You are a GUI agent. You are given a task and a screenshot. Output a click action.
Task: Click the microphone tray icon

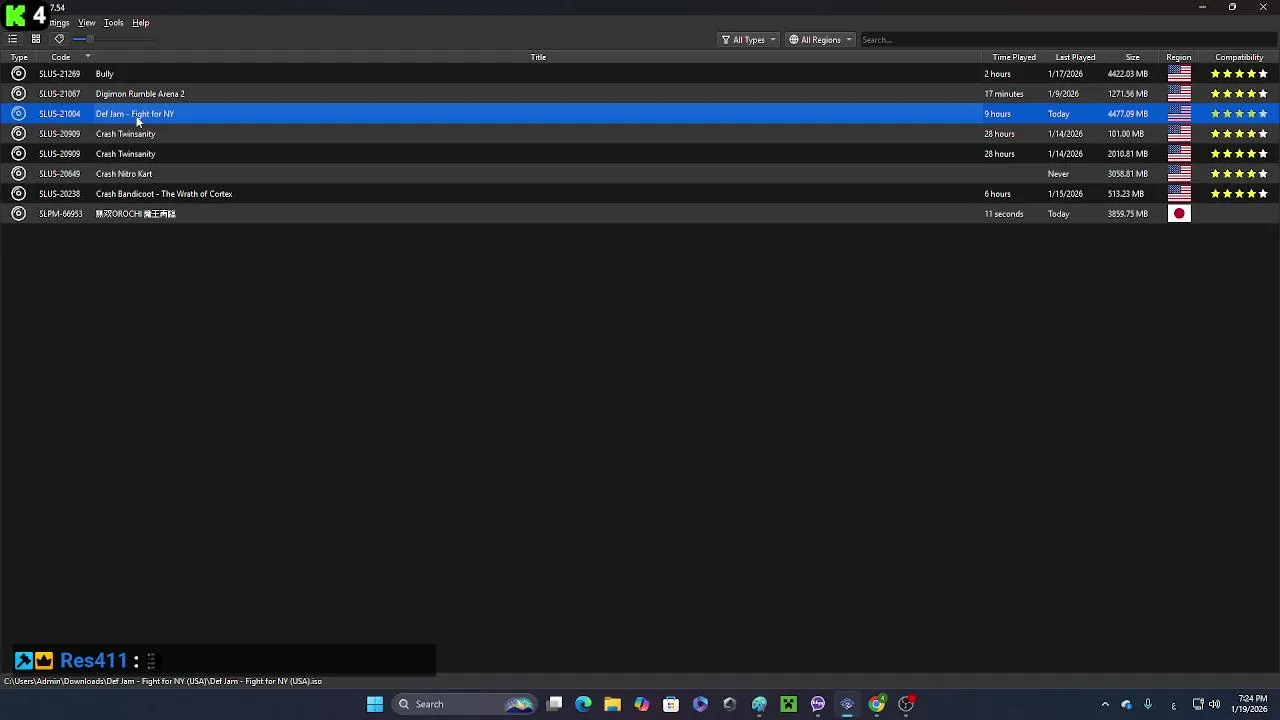[x=1148, y=704]
